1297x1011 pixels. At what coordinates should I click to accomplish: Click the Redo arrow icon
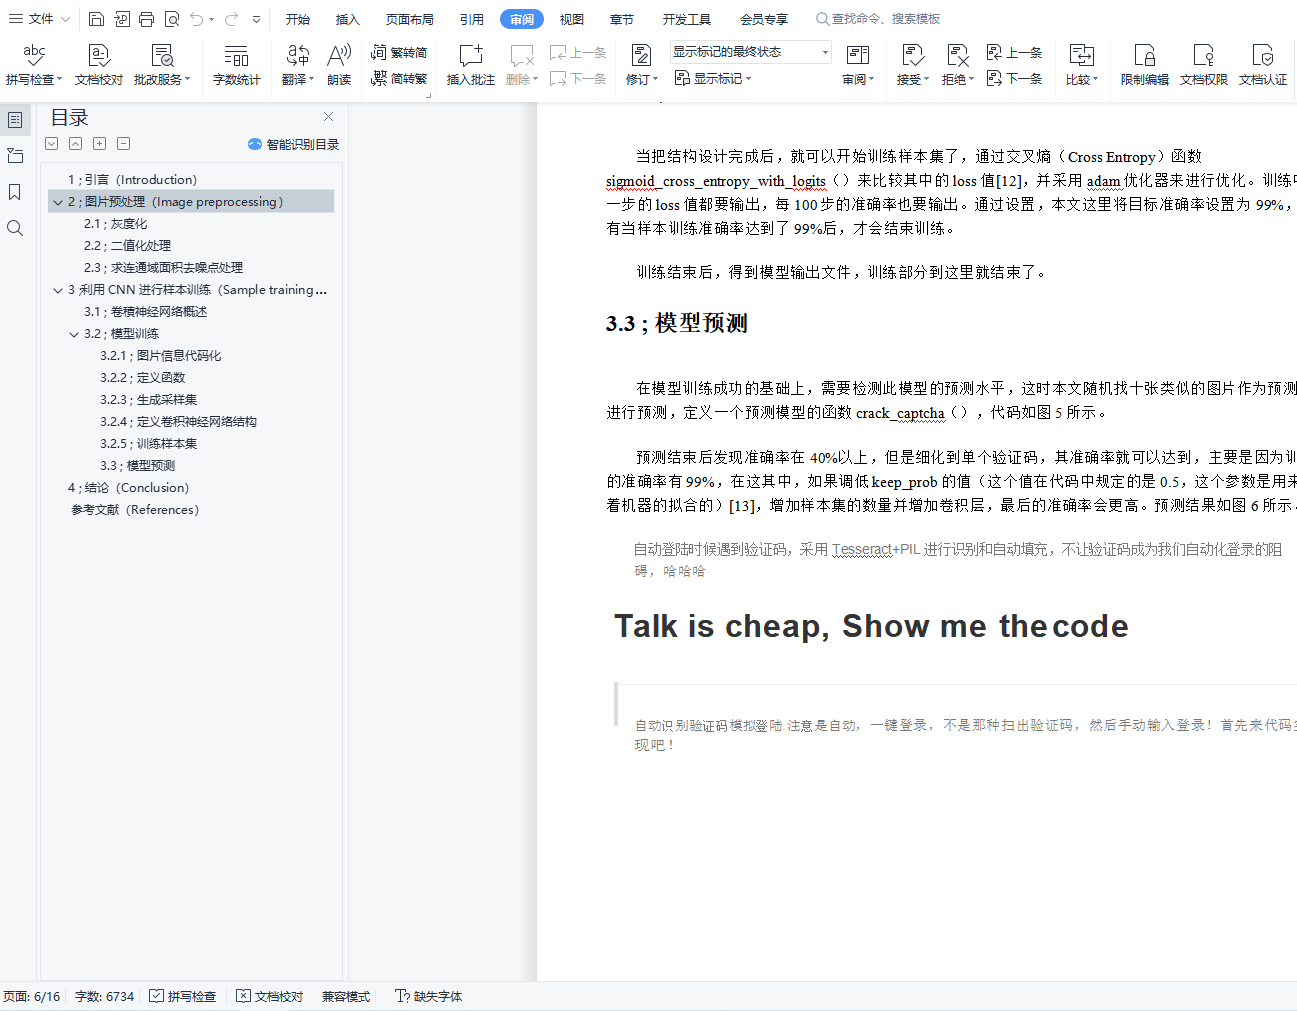click(231, 19)
